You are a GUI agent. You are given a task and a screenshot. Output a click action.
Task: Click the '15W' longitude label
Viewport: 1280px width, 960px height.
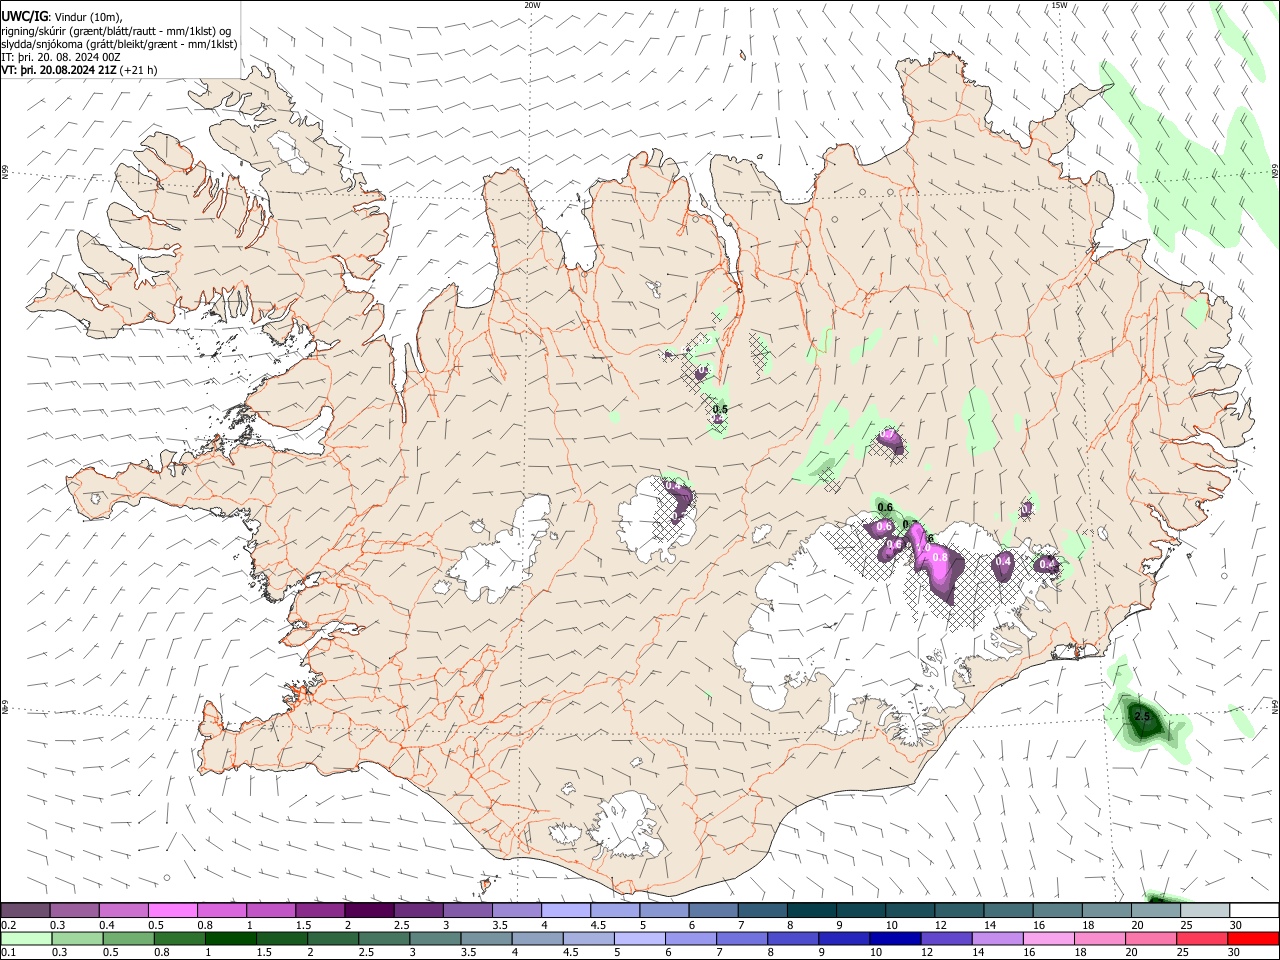pos(1059,5)
